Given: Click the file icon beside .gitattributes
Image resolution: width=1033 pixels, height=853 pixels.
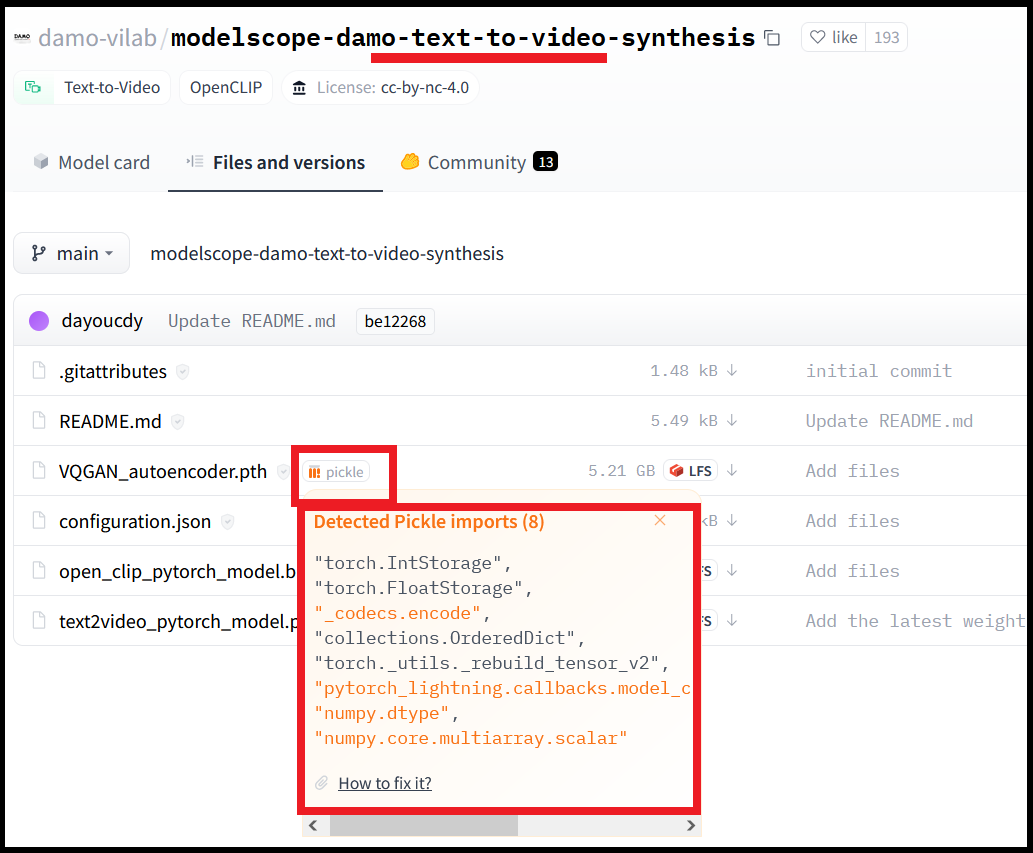Looking at the screenshot, I should click(x=40, y=371).
